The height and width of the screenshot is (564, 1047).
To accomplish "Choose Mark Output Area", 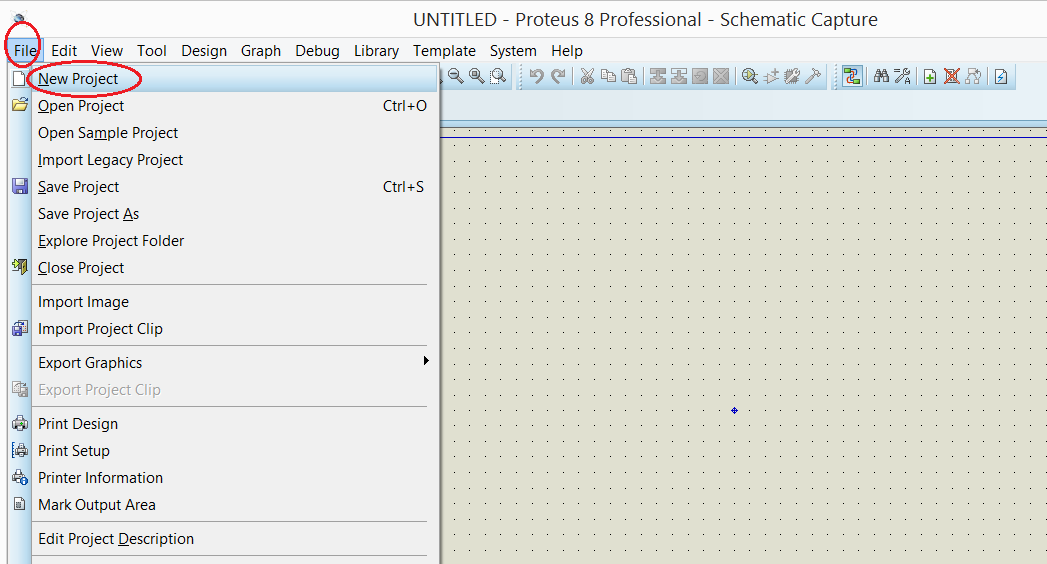I will (x=224, y=505).
